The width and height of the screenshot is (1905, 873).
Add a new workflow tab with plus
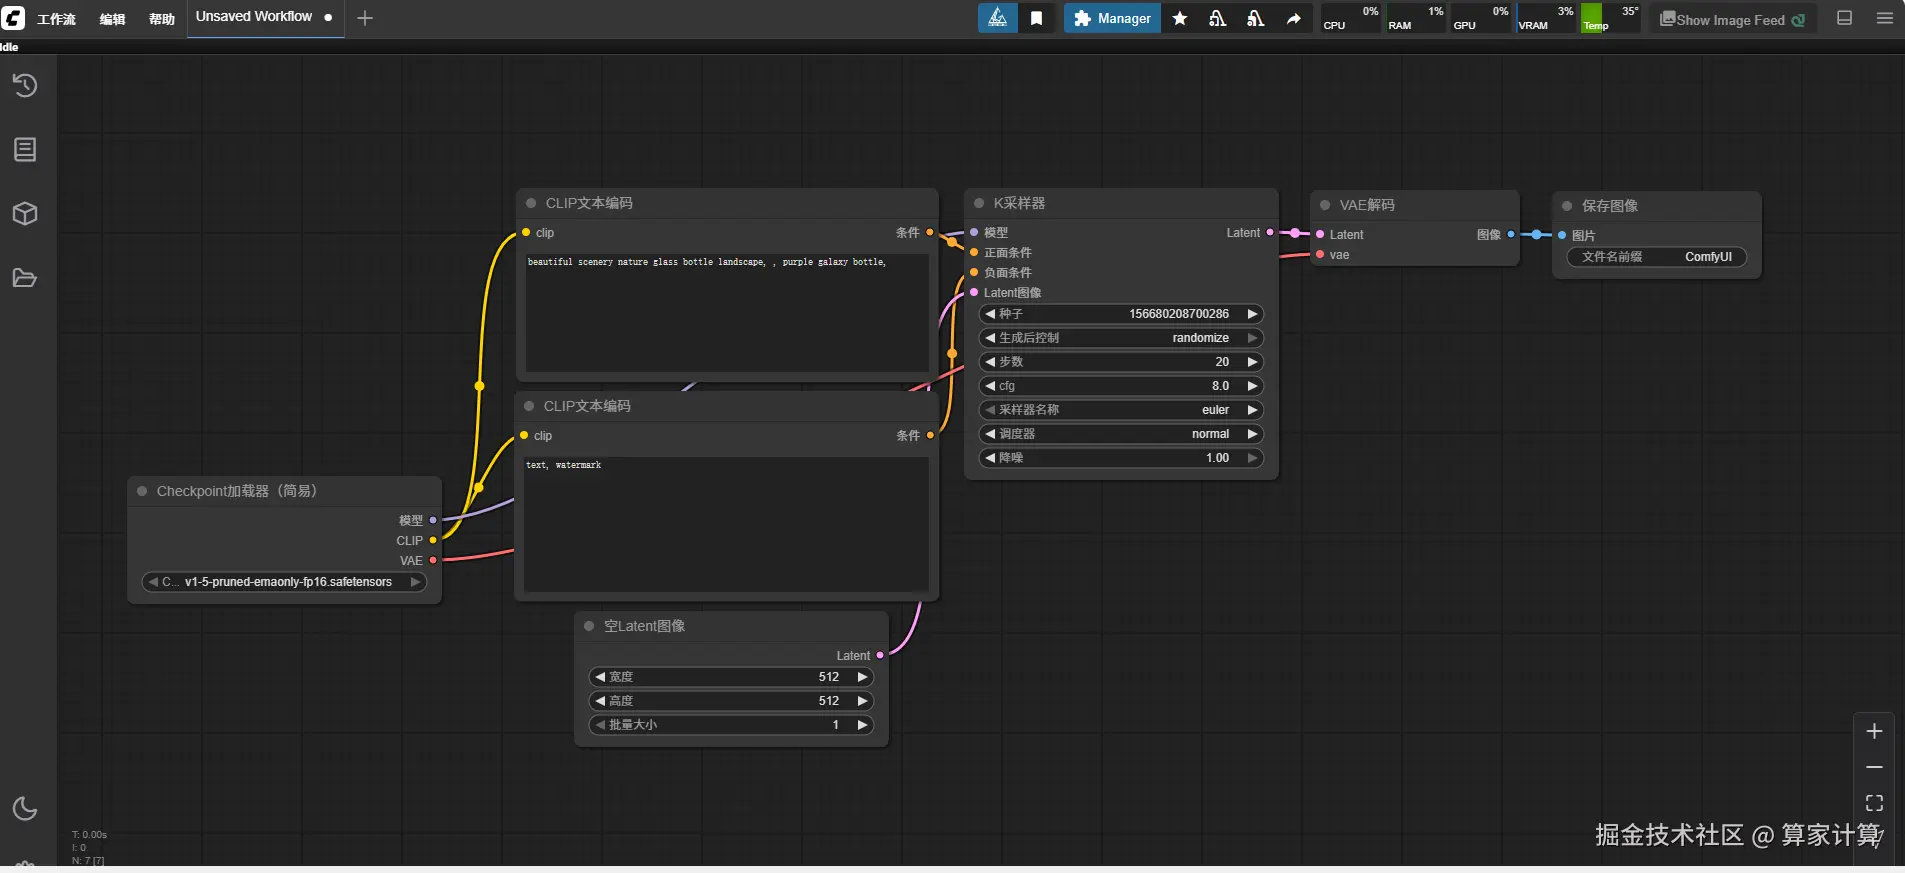[x=365, y=18]
